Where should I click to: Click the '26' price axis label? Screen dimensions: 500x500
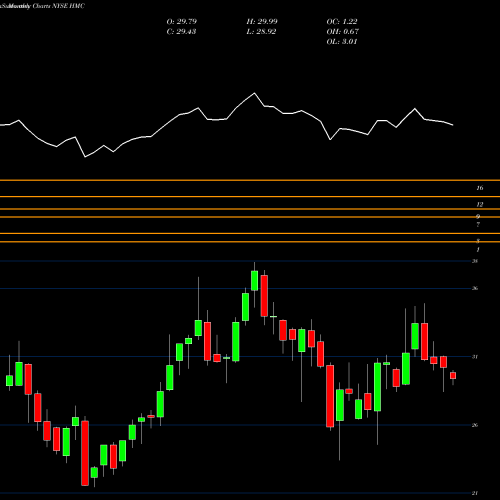click(475, 425)
